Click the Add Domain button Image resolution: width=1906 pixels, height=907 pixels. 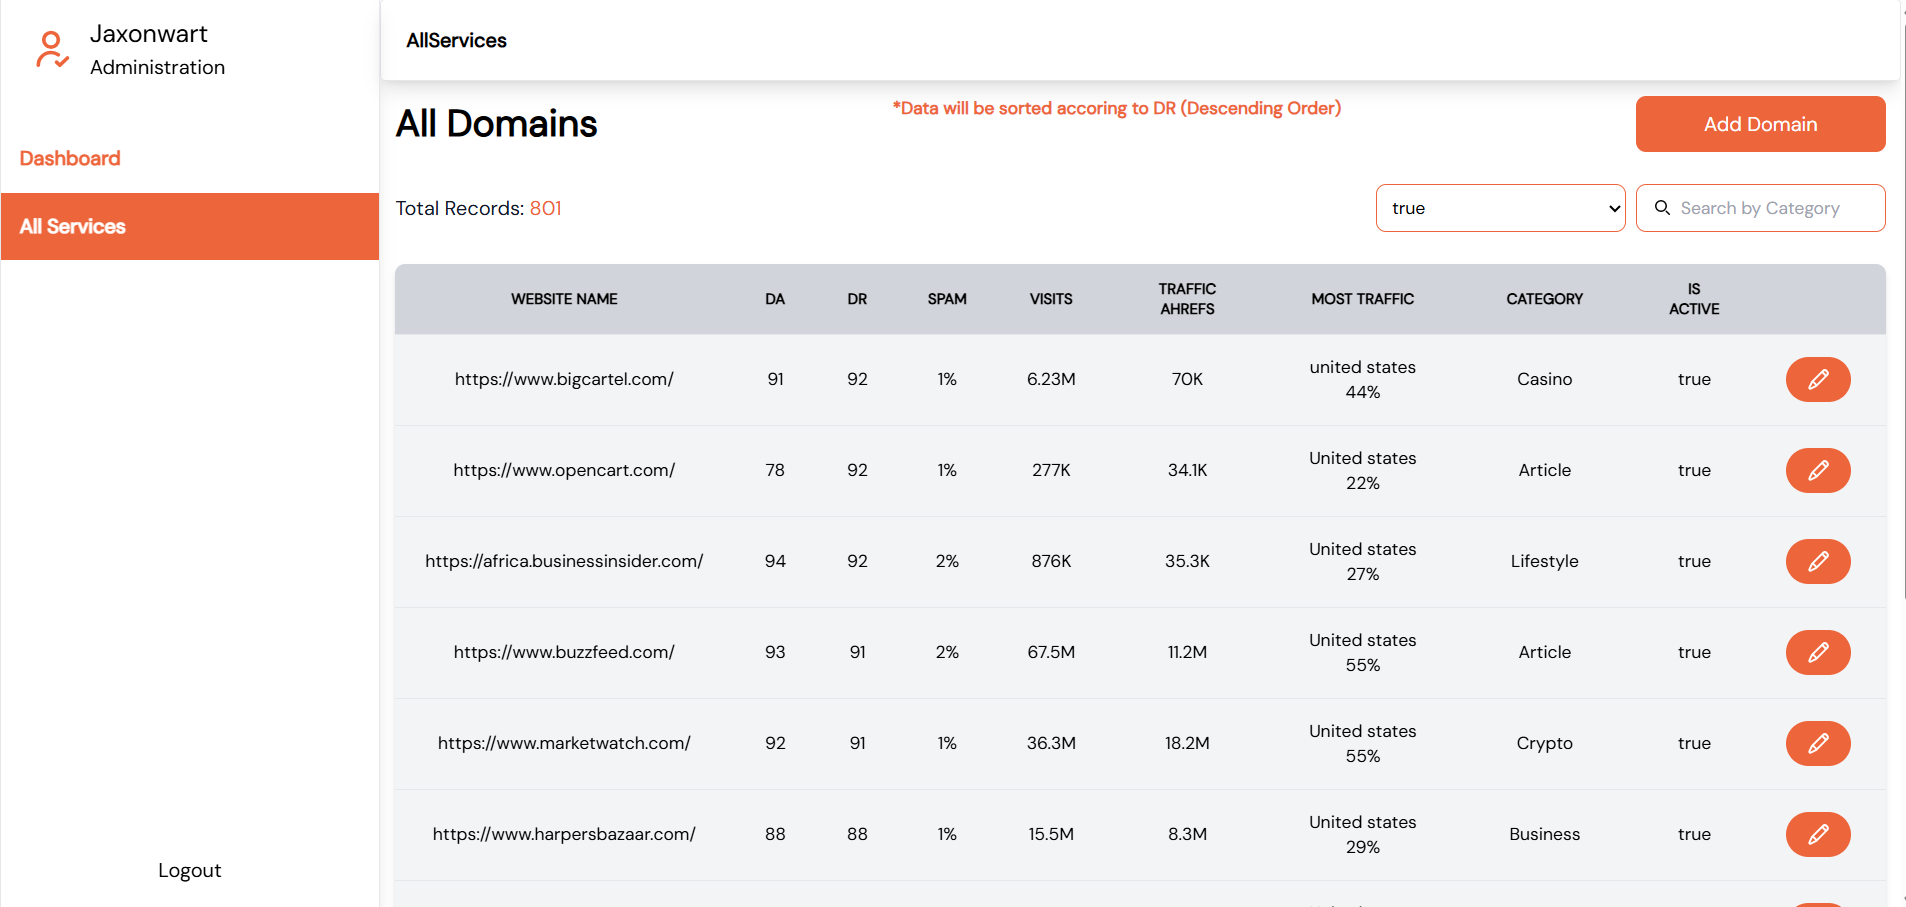pos(1759,124)
